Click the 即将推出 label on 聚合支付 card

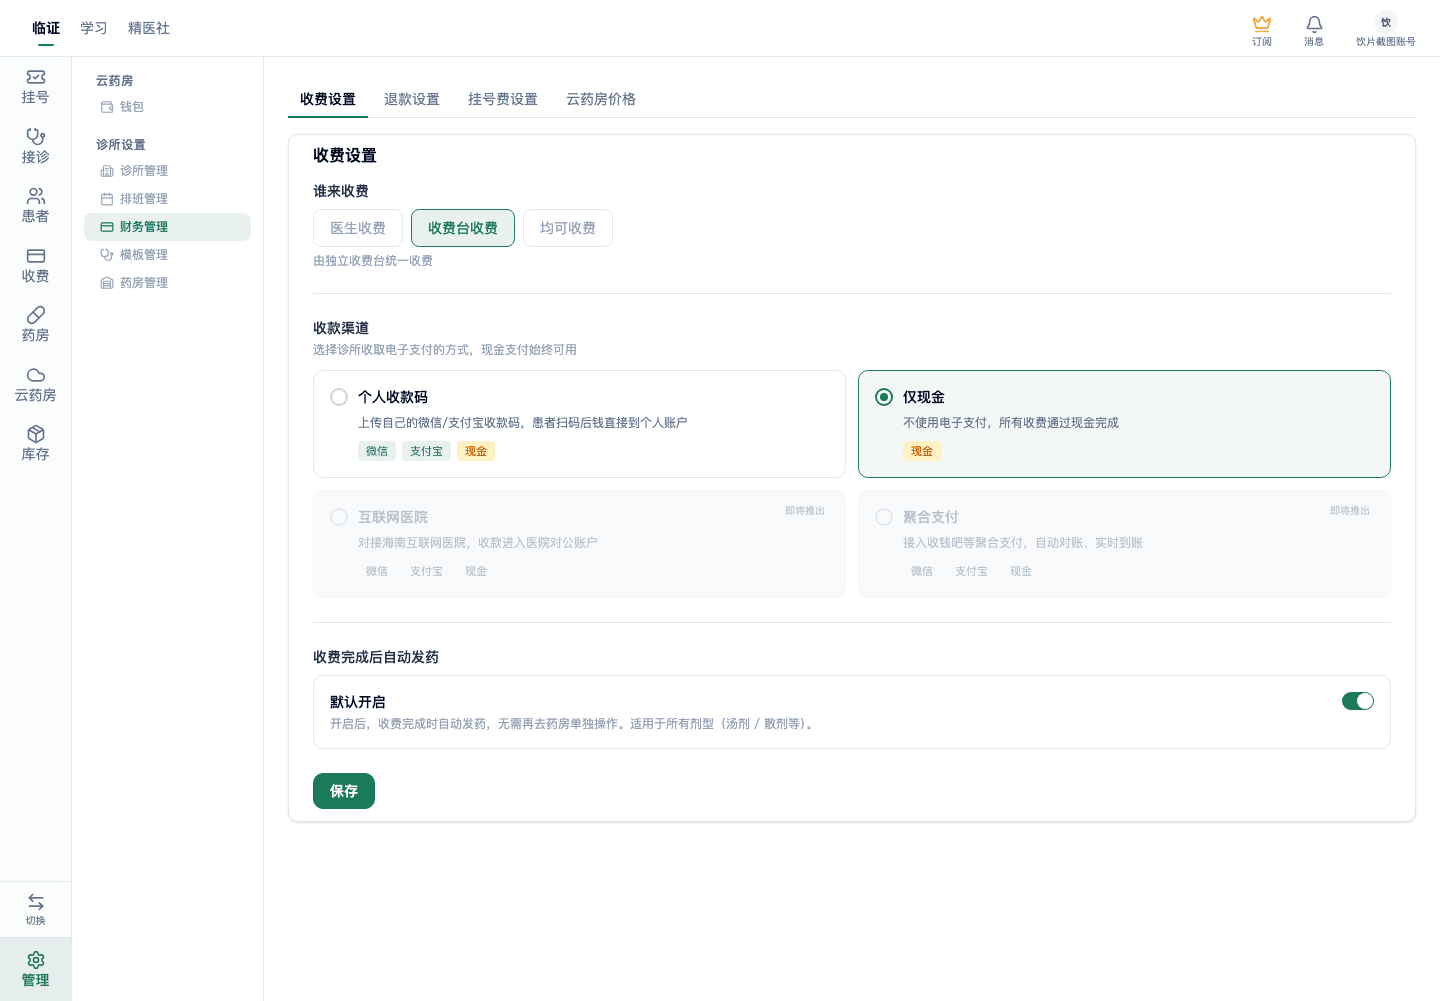(1350, 511)
